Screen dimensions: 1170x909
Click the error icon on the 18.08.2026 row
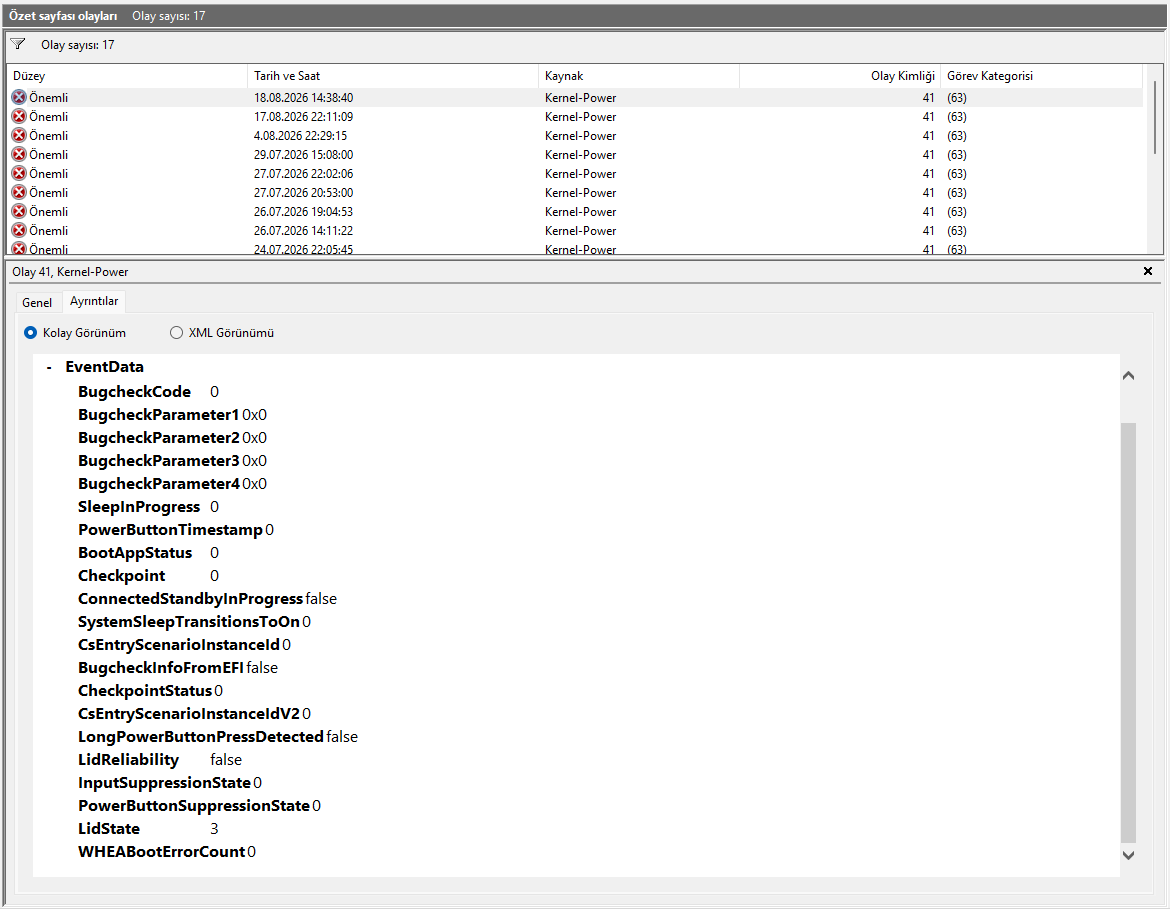(x=19, y=97)
